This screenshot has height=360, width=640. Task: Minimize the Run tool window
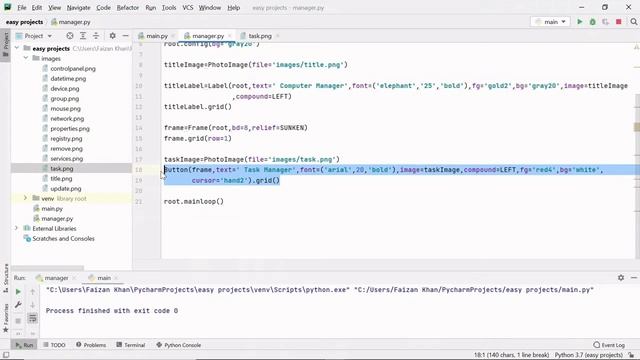click(633, 278)
